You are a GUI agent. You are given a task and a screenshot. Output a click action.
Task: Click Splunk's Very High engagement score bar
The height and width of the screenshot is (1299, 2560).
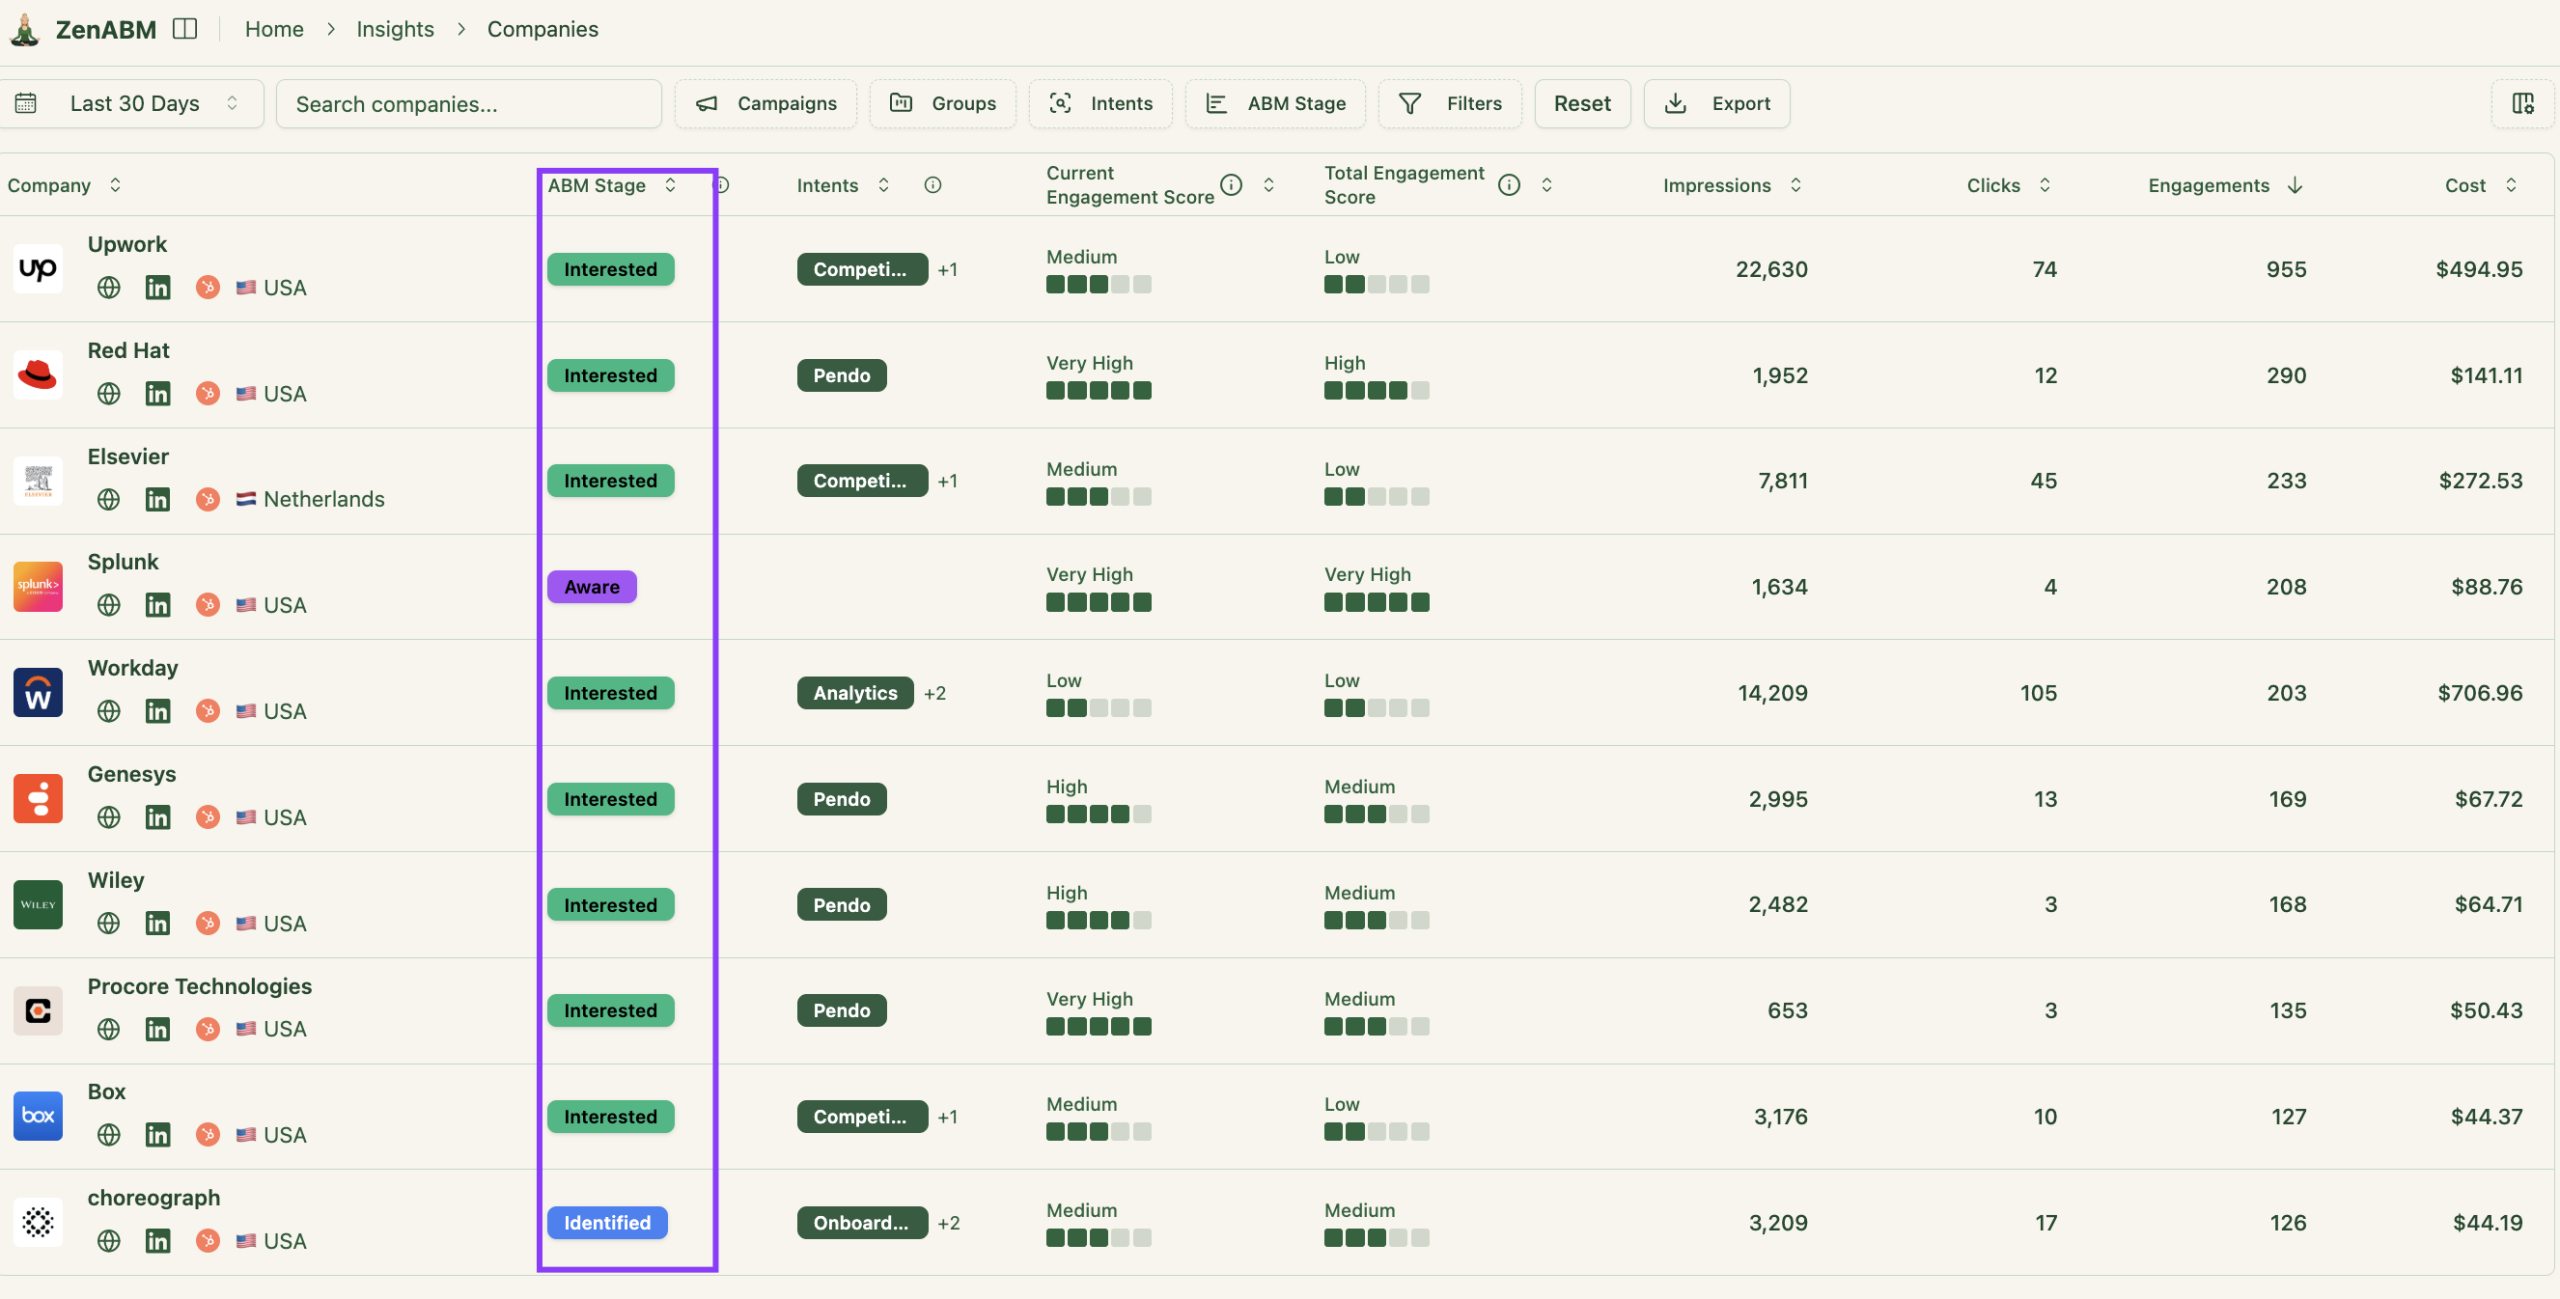point(1097,601)
